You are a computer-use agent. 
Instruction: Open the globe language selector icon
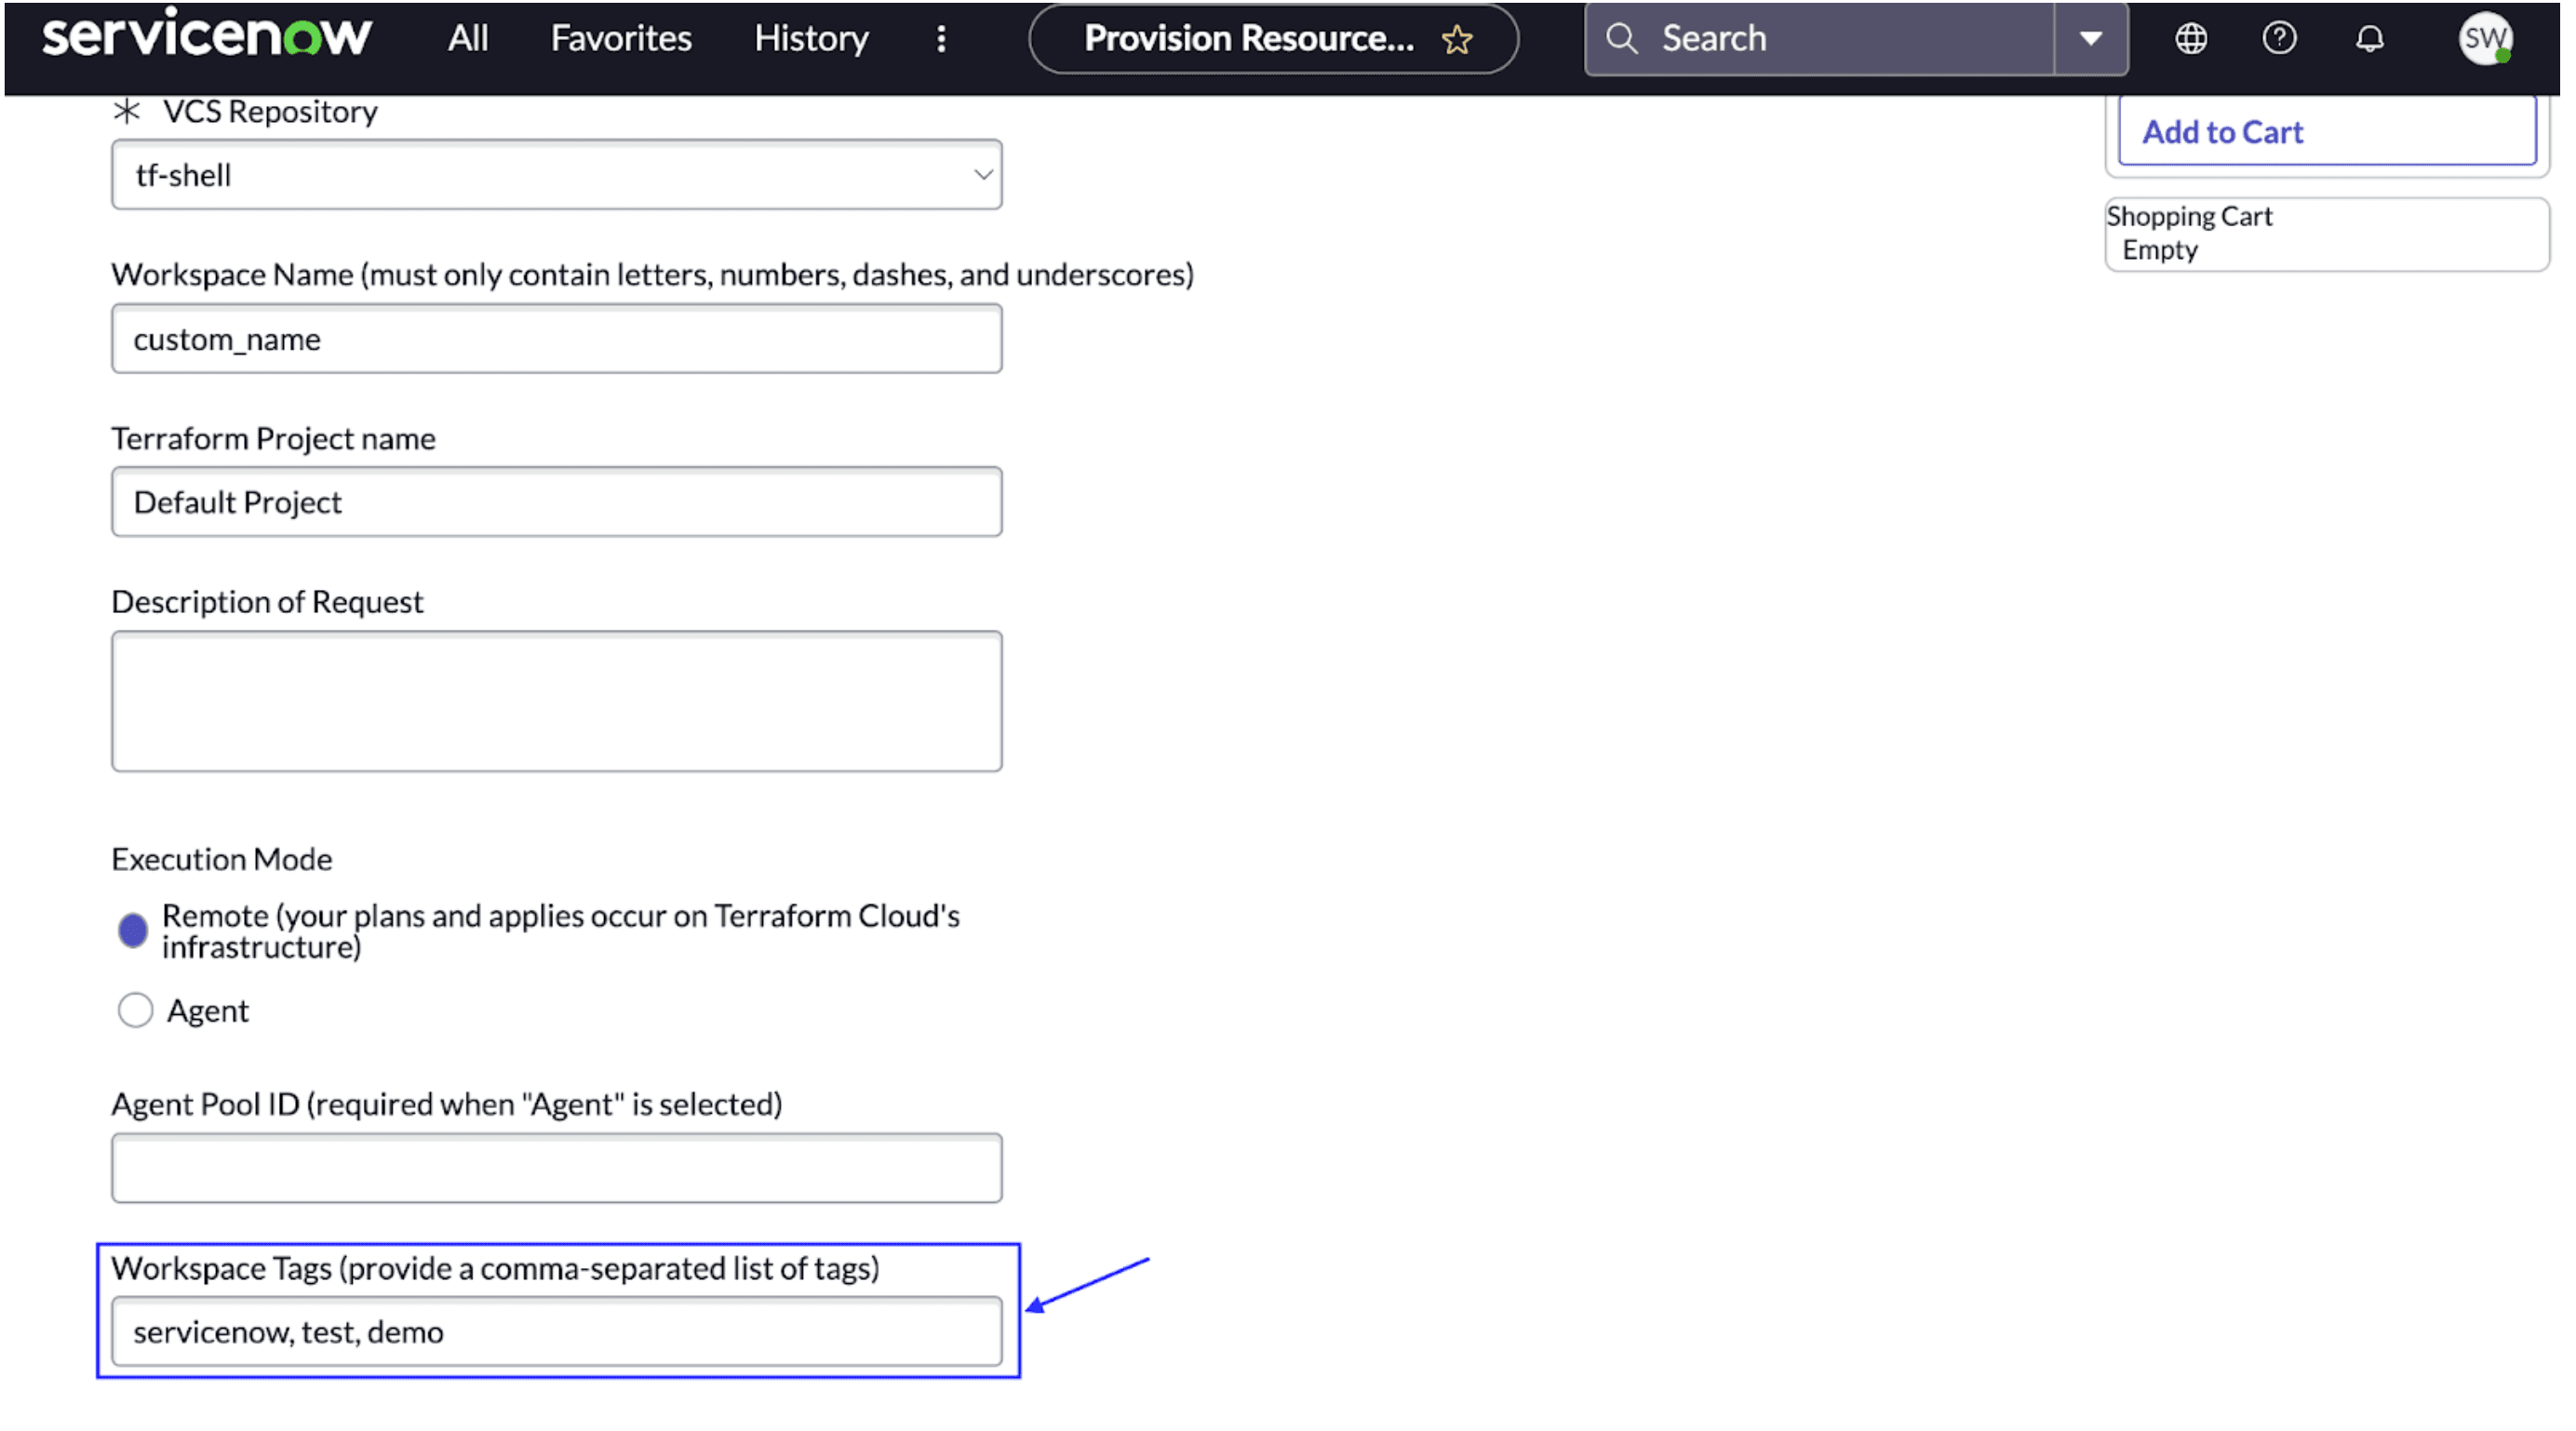(2190, 39)
